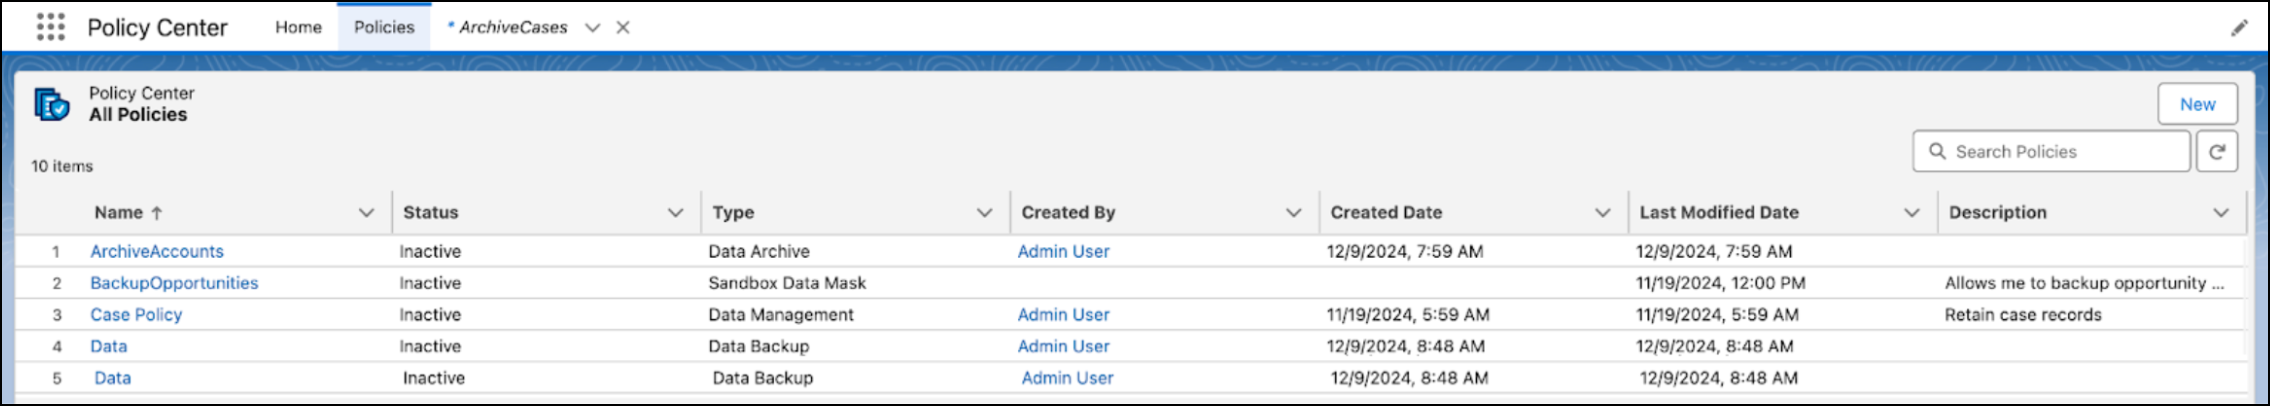
Task: Click the Policy Center shield icon
Action: pos(52,104)
